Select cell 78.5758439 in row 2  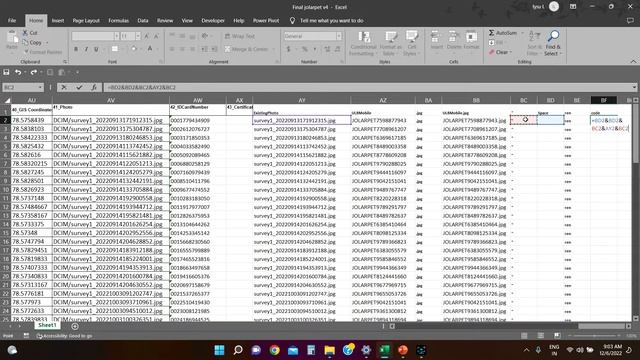pyautogui.click(x=31, y=120)
